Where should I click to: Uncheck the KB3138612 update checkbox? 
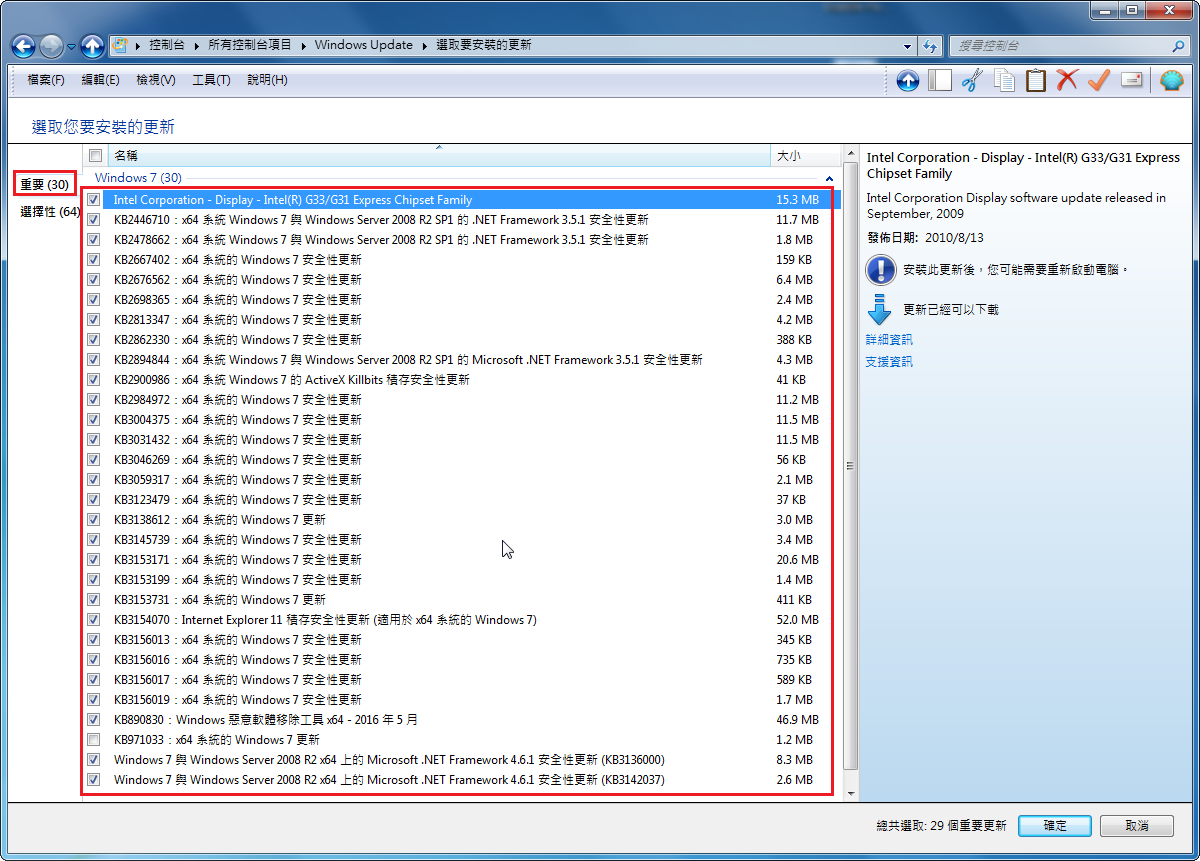point(94,520)
